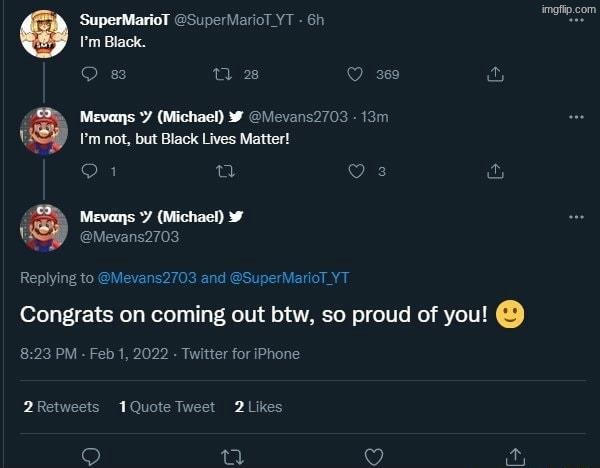Retweet SuperMarioT's tweet with 28 retweets

[224, 74]
